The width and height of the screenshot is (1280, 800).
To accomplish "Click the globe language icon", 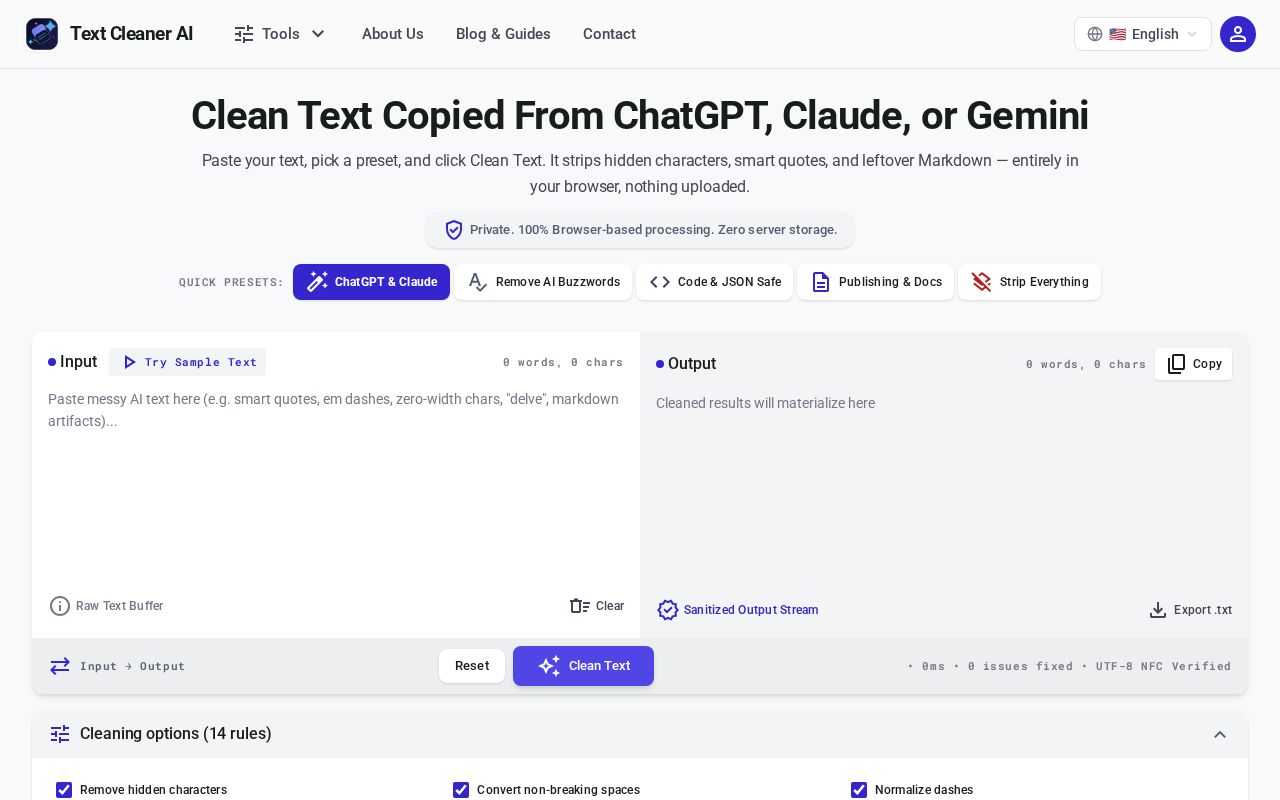I will tap(1095, 34).
